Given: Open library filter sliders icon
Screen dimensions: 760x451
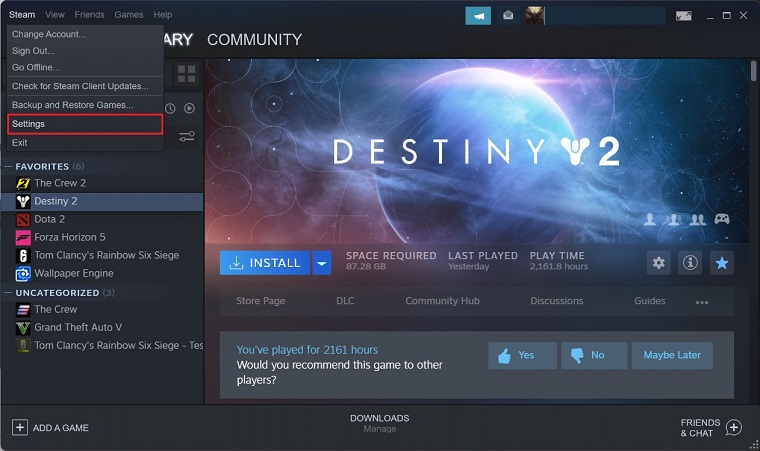Looking at the screenshot, I should [187, 136].
